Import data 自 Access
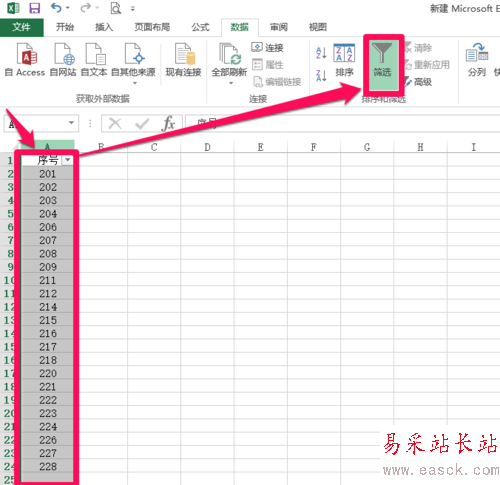Screen dimensions: 500x485 click(25, 60)
